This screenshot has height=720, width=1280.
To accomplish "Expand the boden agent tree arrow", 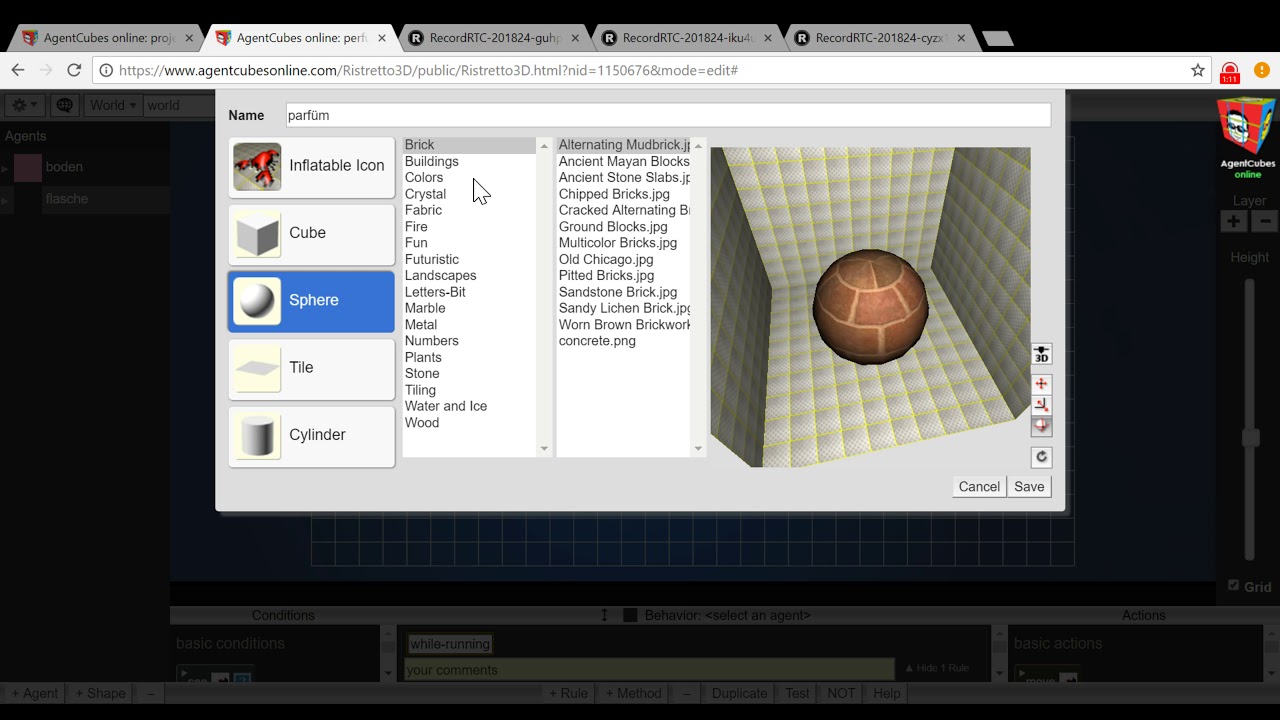I will [5, 168].
